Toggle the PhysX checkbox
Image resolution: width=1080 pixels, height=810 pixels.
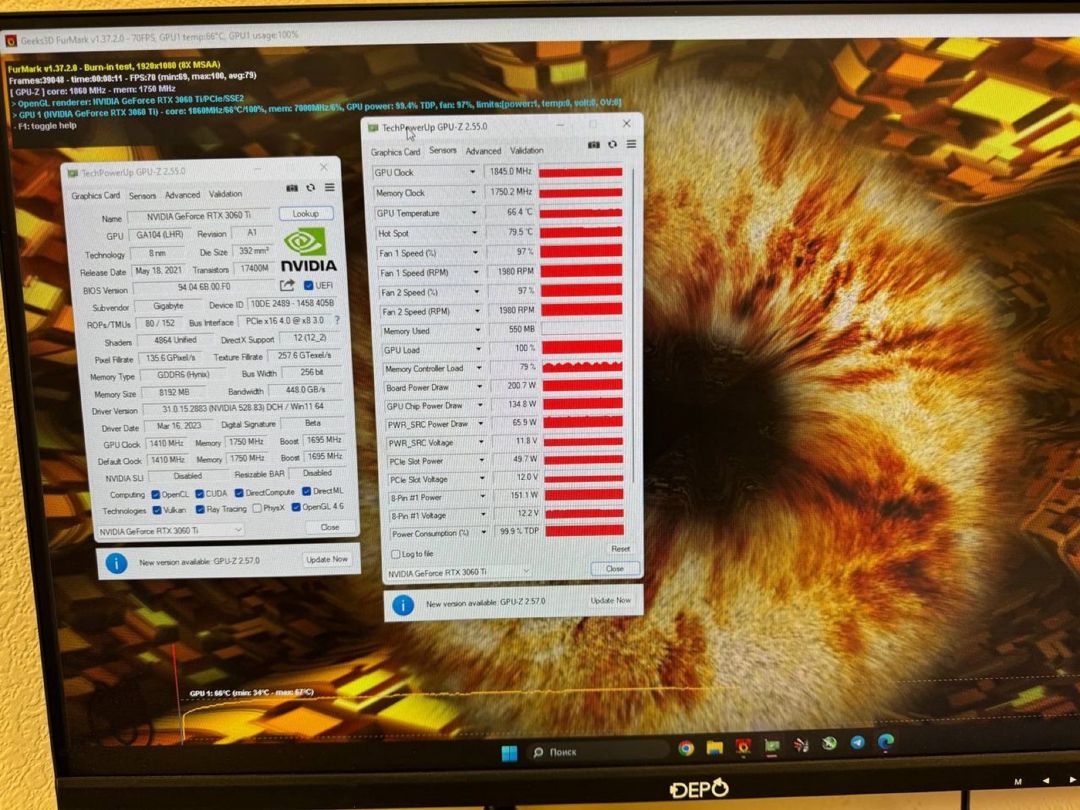pos(257,508)
